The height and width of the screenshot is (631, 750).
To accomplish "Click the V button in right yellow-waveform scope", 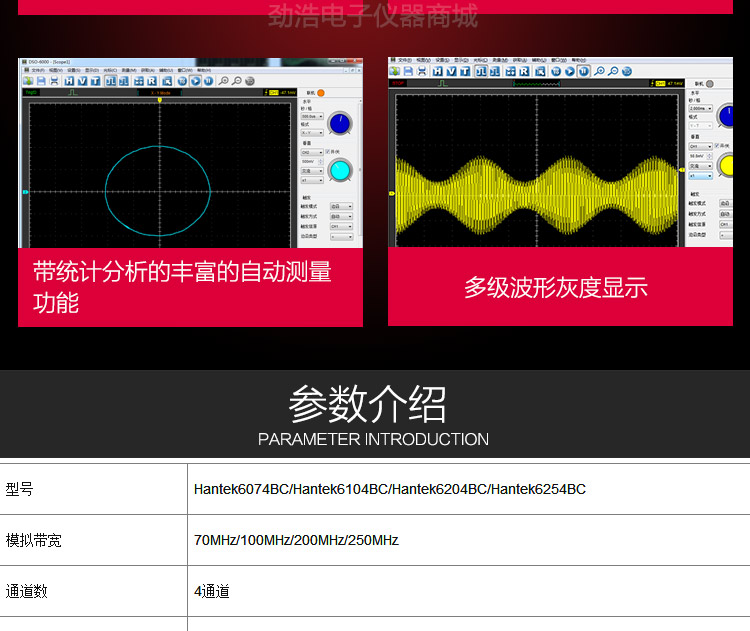I will [452, 71].
